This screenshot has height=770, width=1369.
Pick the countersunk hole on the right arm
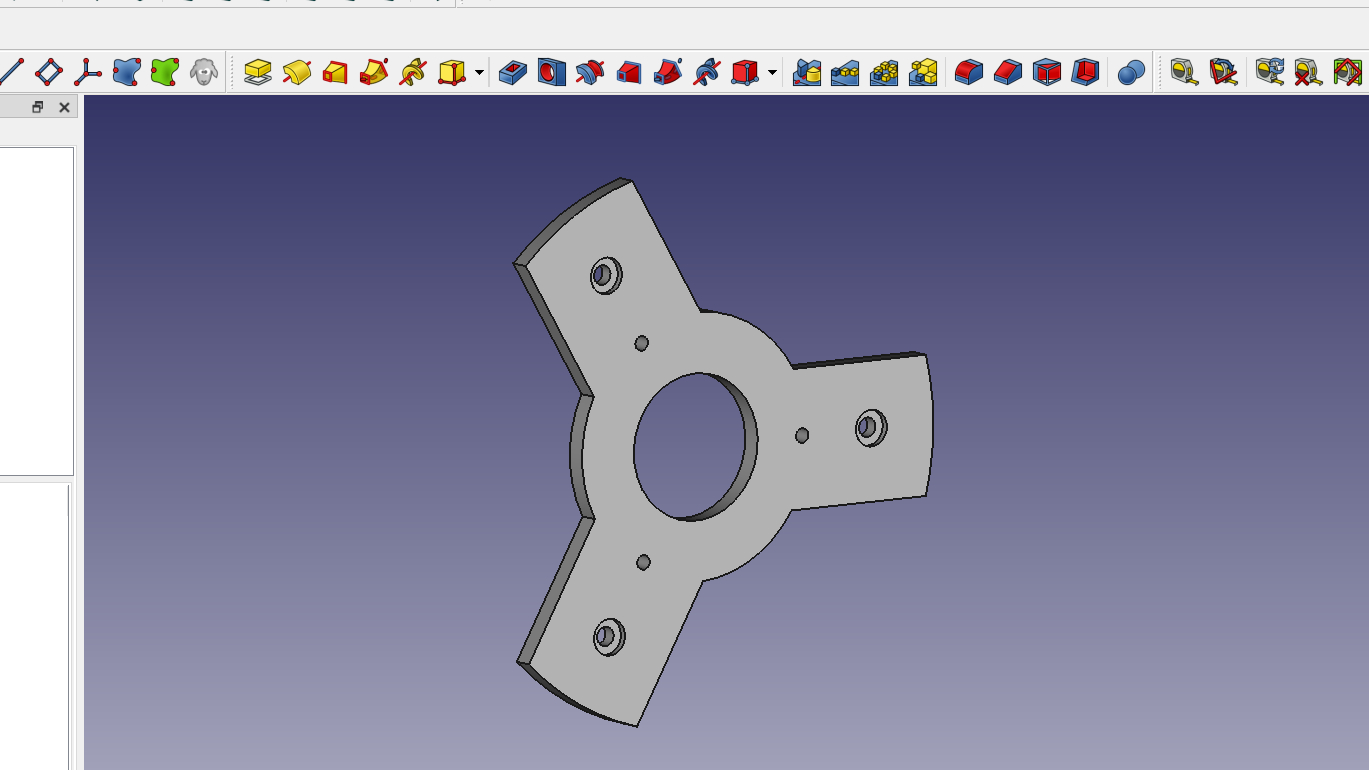point(869,428)
